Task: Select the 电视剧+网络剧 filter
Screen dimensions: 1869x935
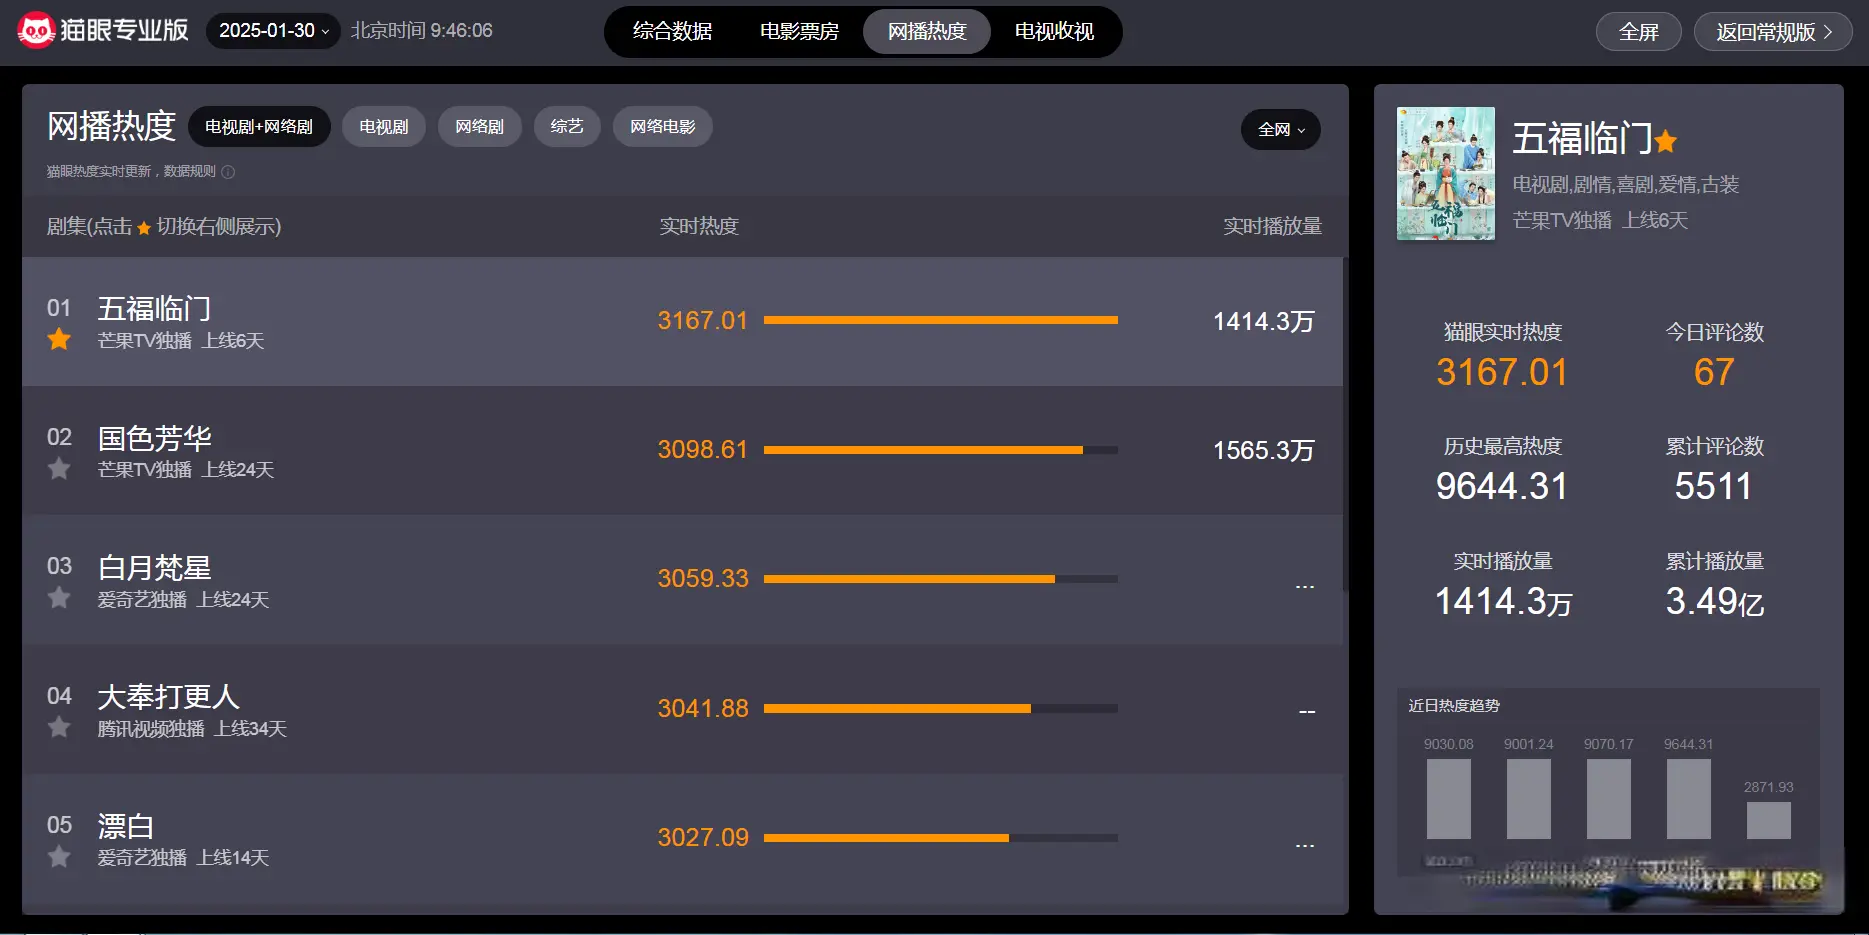Action: pyautogui.click(x=259, y=127)
